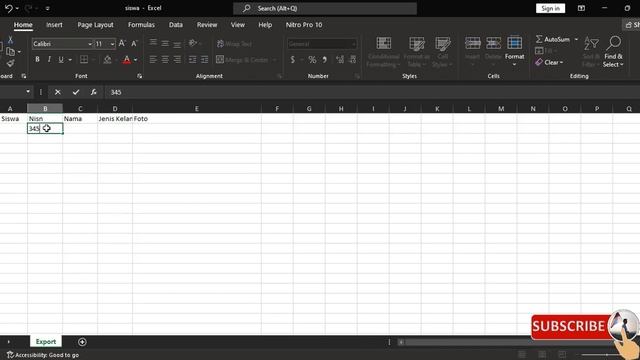Click the Middle Align icon
640x360 pixels.
coord(165,43)
